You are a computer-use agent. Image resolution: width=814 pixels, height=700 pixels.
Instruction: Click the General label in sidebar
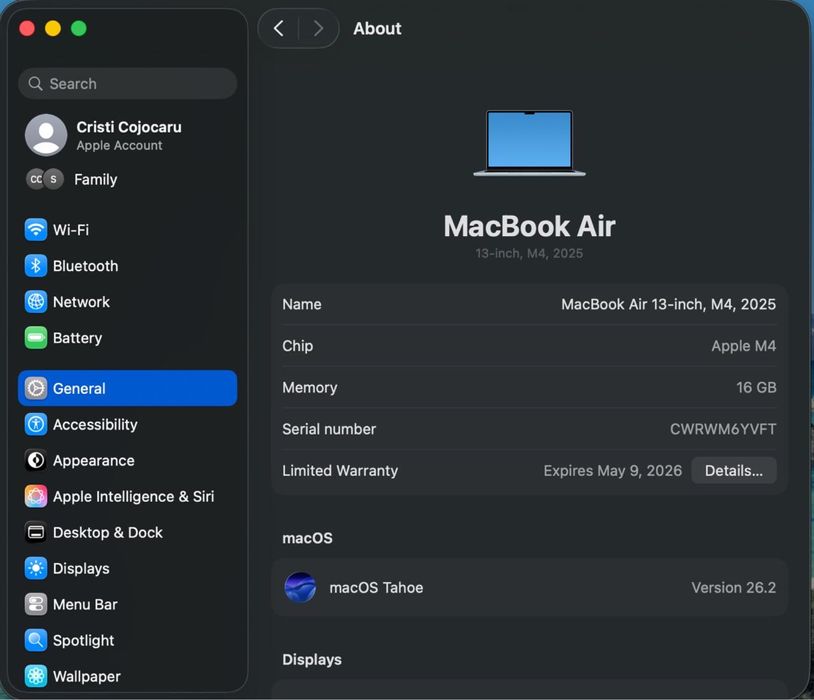[x=79, y=388]
